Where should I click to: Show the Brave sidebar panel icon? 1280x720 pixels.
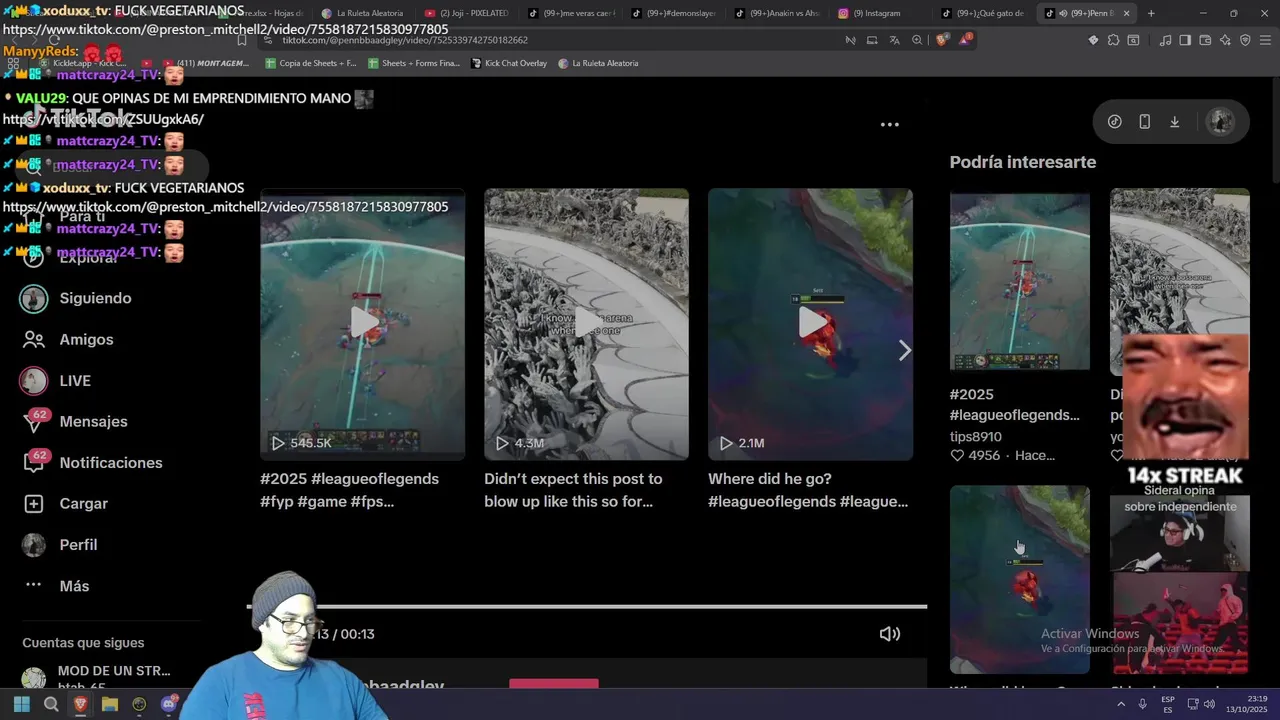tap(1185, 40)
